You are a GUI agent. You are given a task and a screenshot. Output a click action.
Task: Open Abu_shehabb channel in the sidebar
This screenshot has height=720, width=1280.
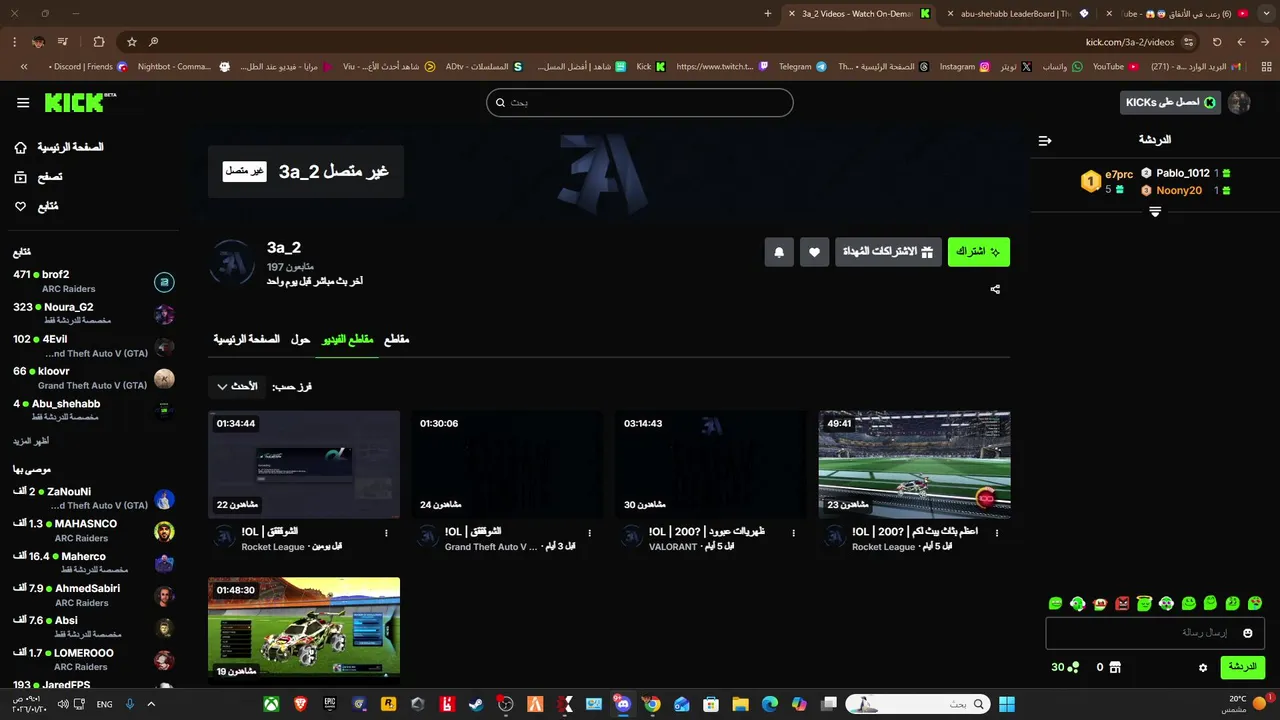click(93, 410)
